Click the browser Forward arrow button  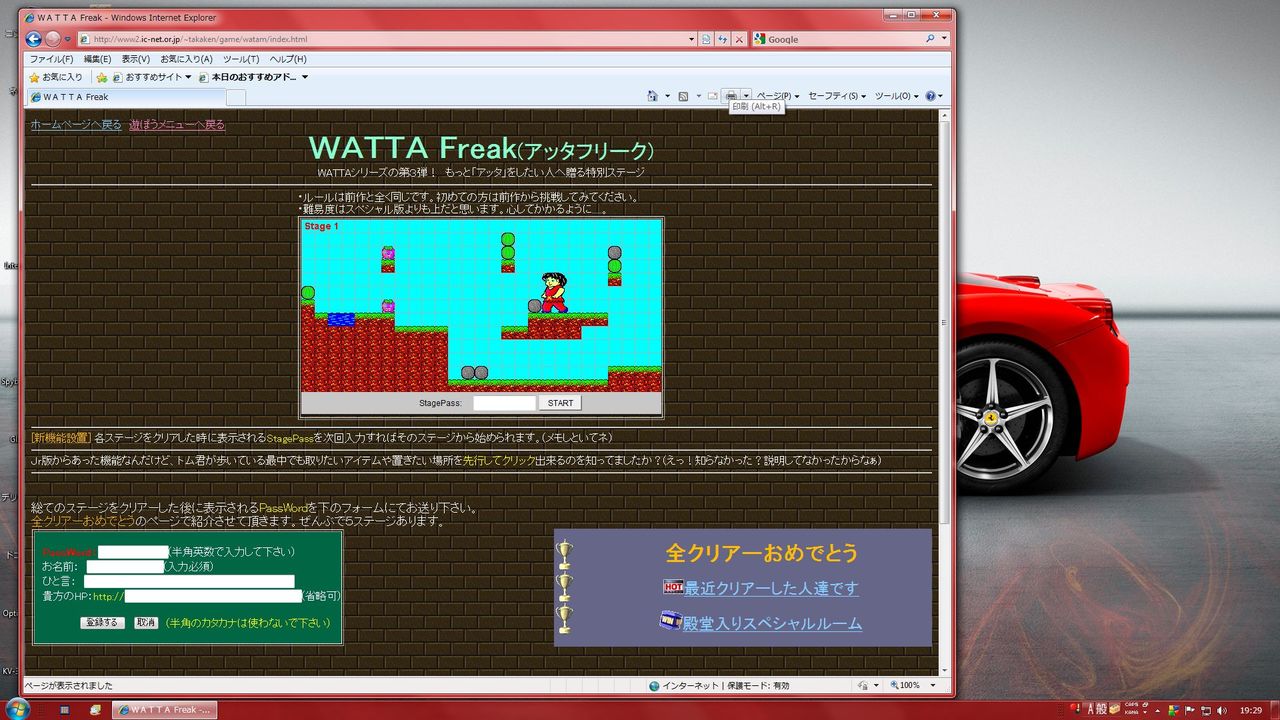point(52,39)
